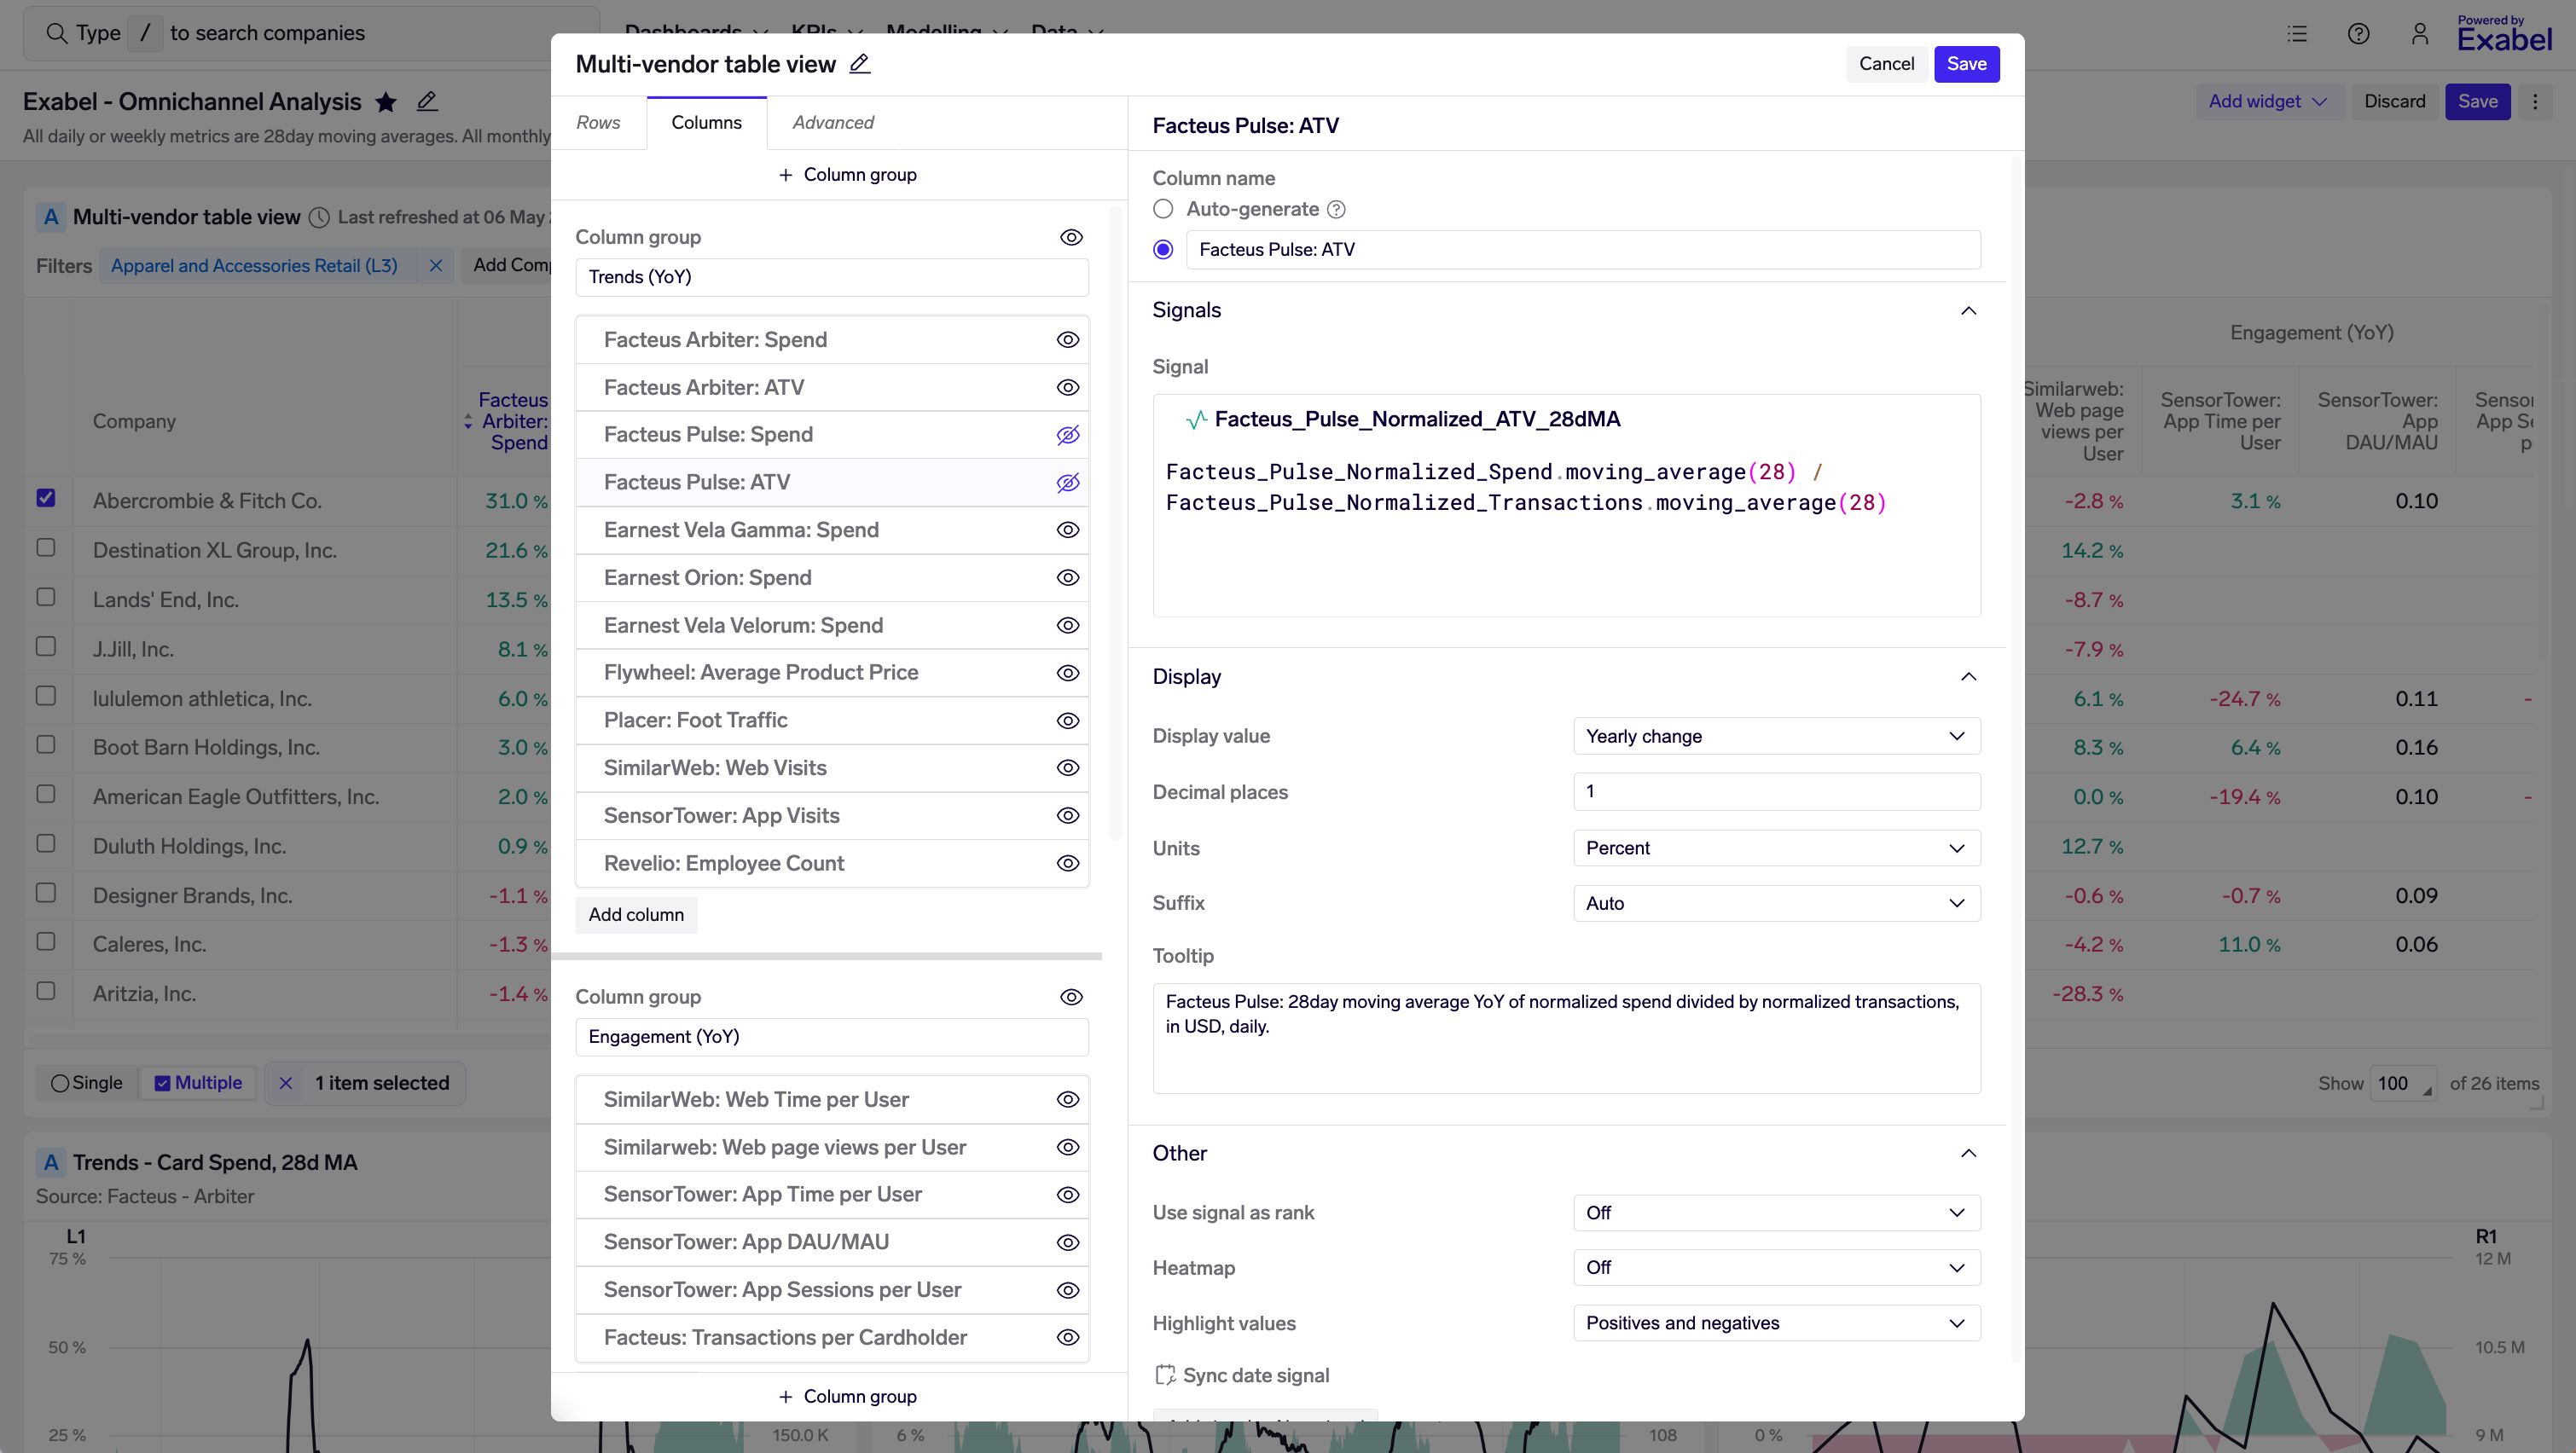
Task: Hide Facteus: Transactions per Cardholder column
Action: click(1068, 1338)
